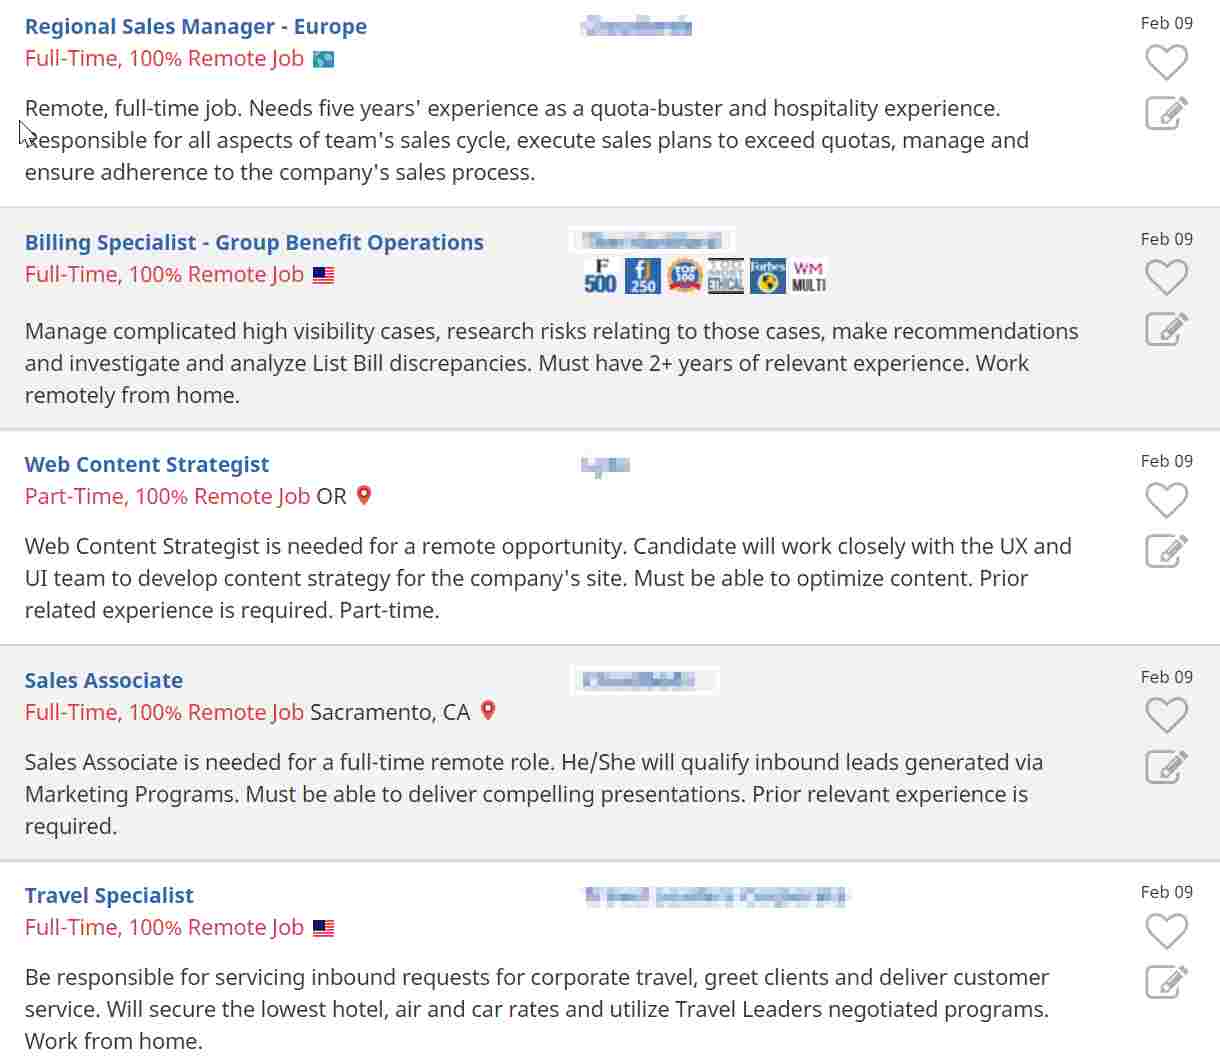This screenshot has width=1220, height=1060.
Task: Open note editor for Billing Specialist job
Action: 1166,329
